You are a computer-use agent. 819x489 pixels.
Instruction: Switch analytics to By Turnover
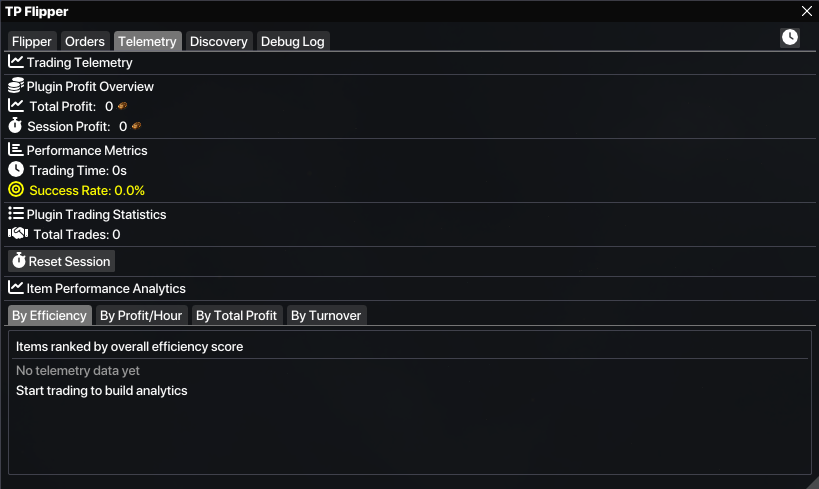tap(327, 315)
